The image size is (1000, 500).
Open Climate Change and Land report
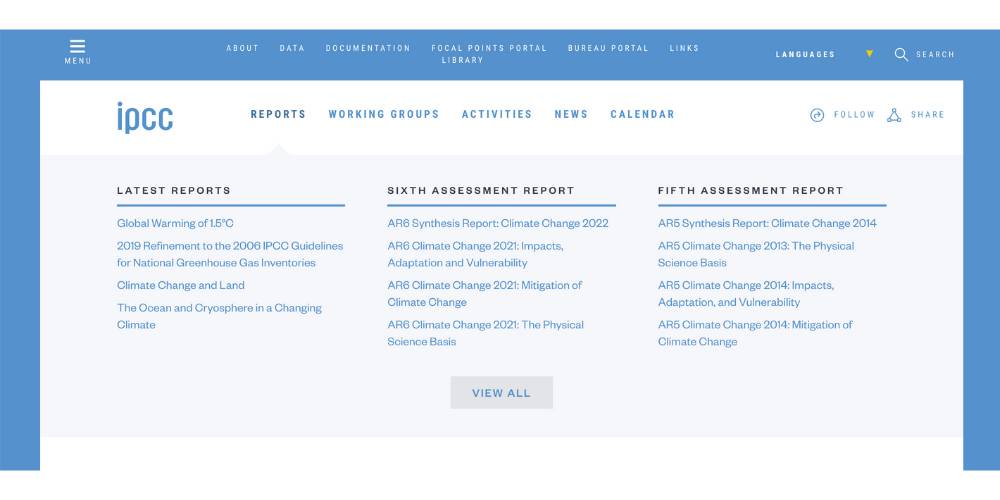(x=180, y=285)
